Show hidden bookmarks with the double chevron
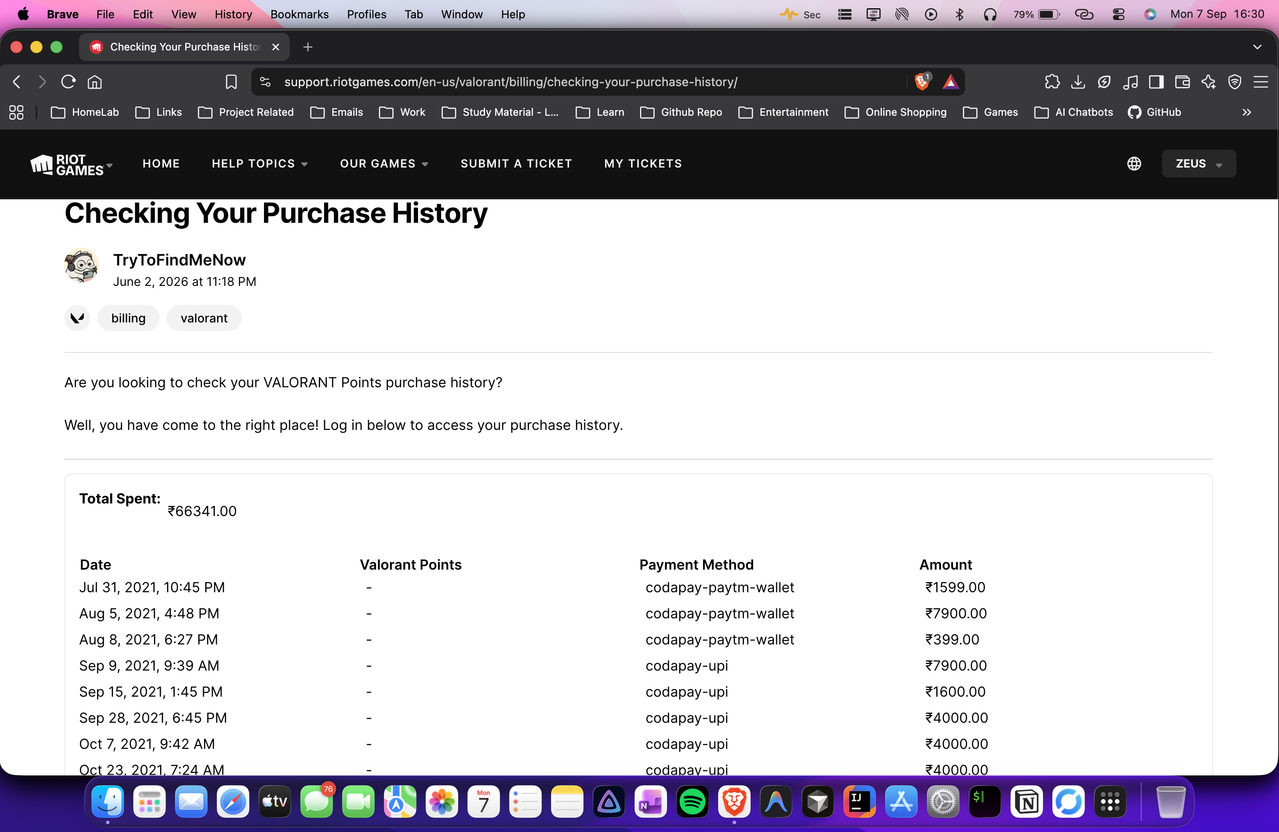 (x=1246, y=112)
